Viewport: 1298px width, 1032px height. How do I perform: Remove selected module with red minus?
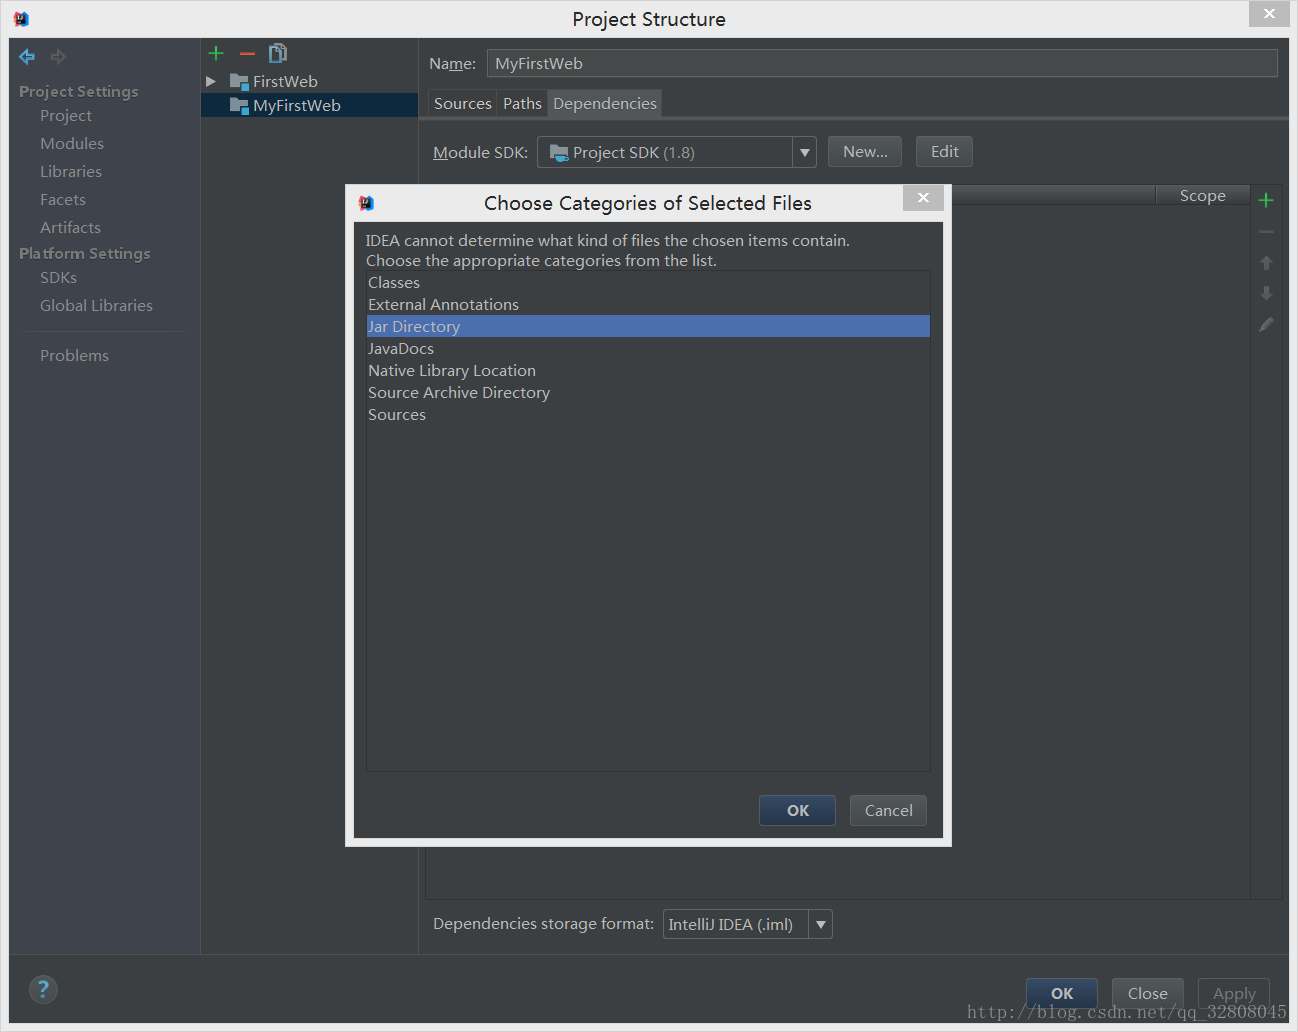tap(247, 53)
